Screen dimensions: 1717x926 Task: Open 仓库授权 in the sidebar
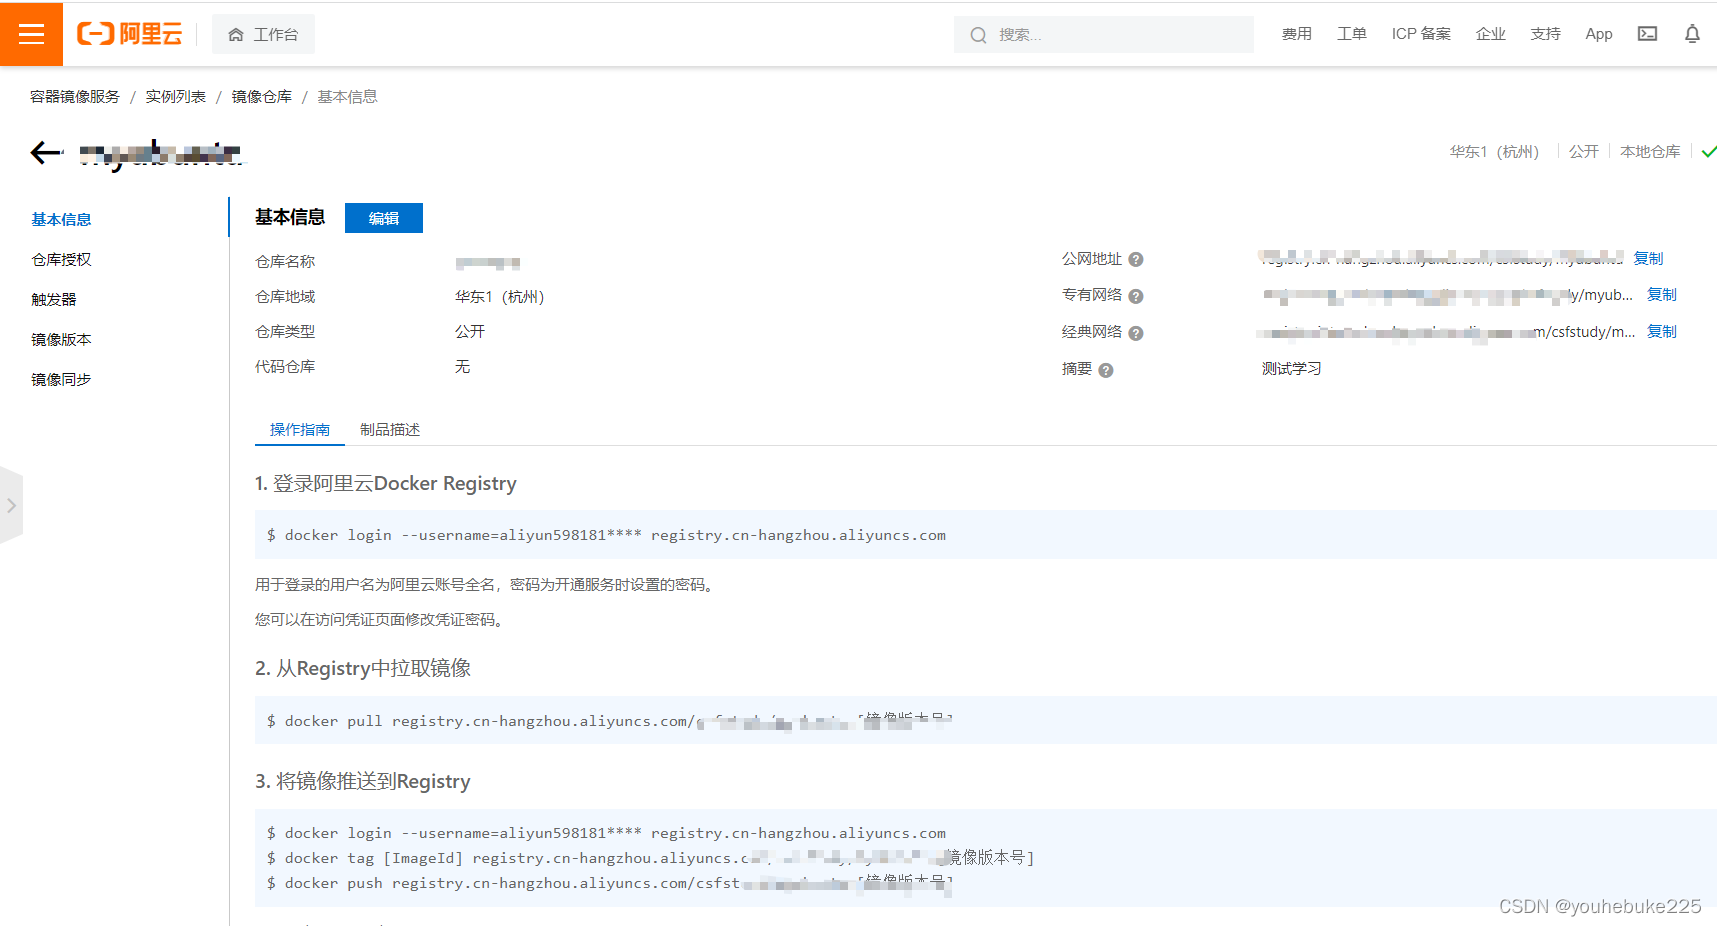point(61,260)
